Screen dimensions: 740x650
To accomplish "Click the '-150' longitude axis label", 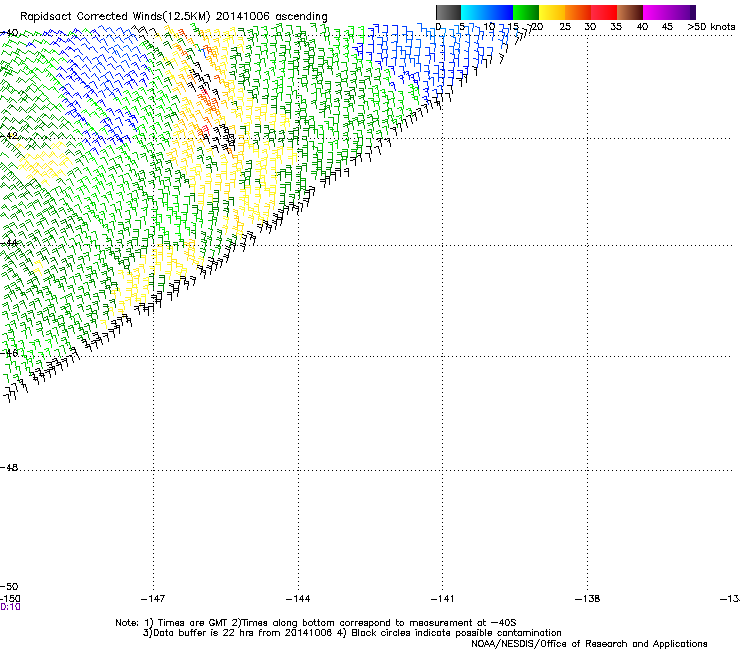I will click(10, 599).
